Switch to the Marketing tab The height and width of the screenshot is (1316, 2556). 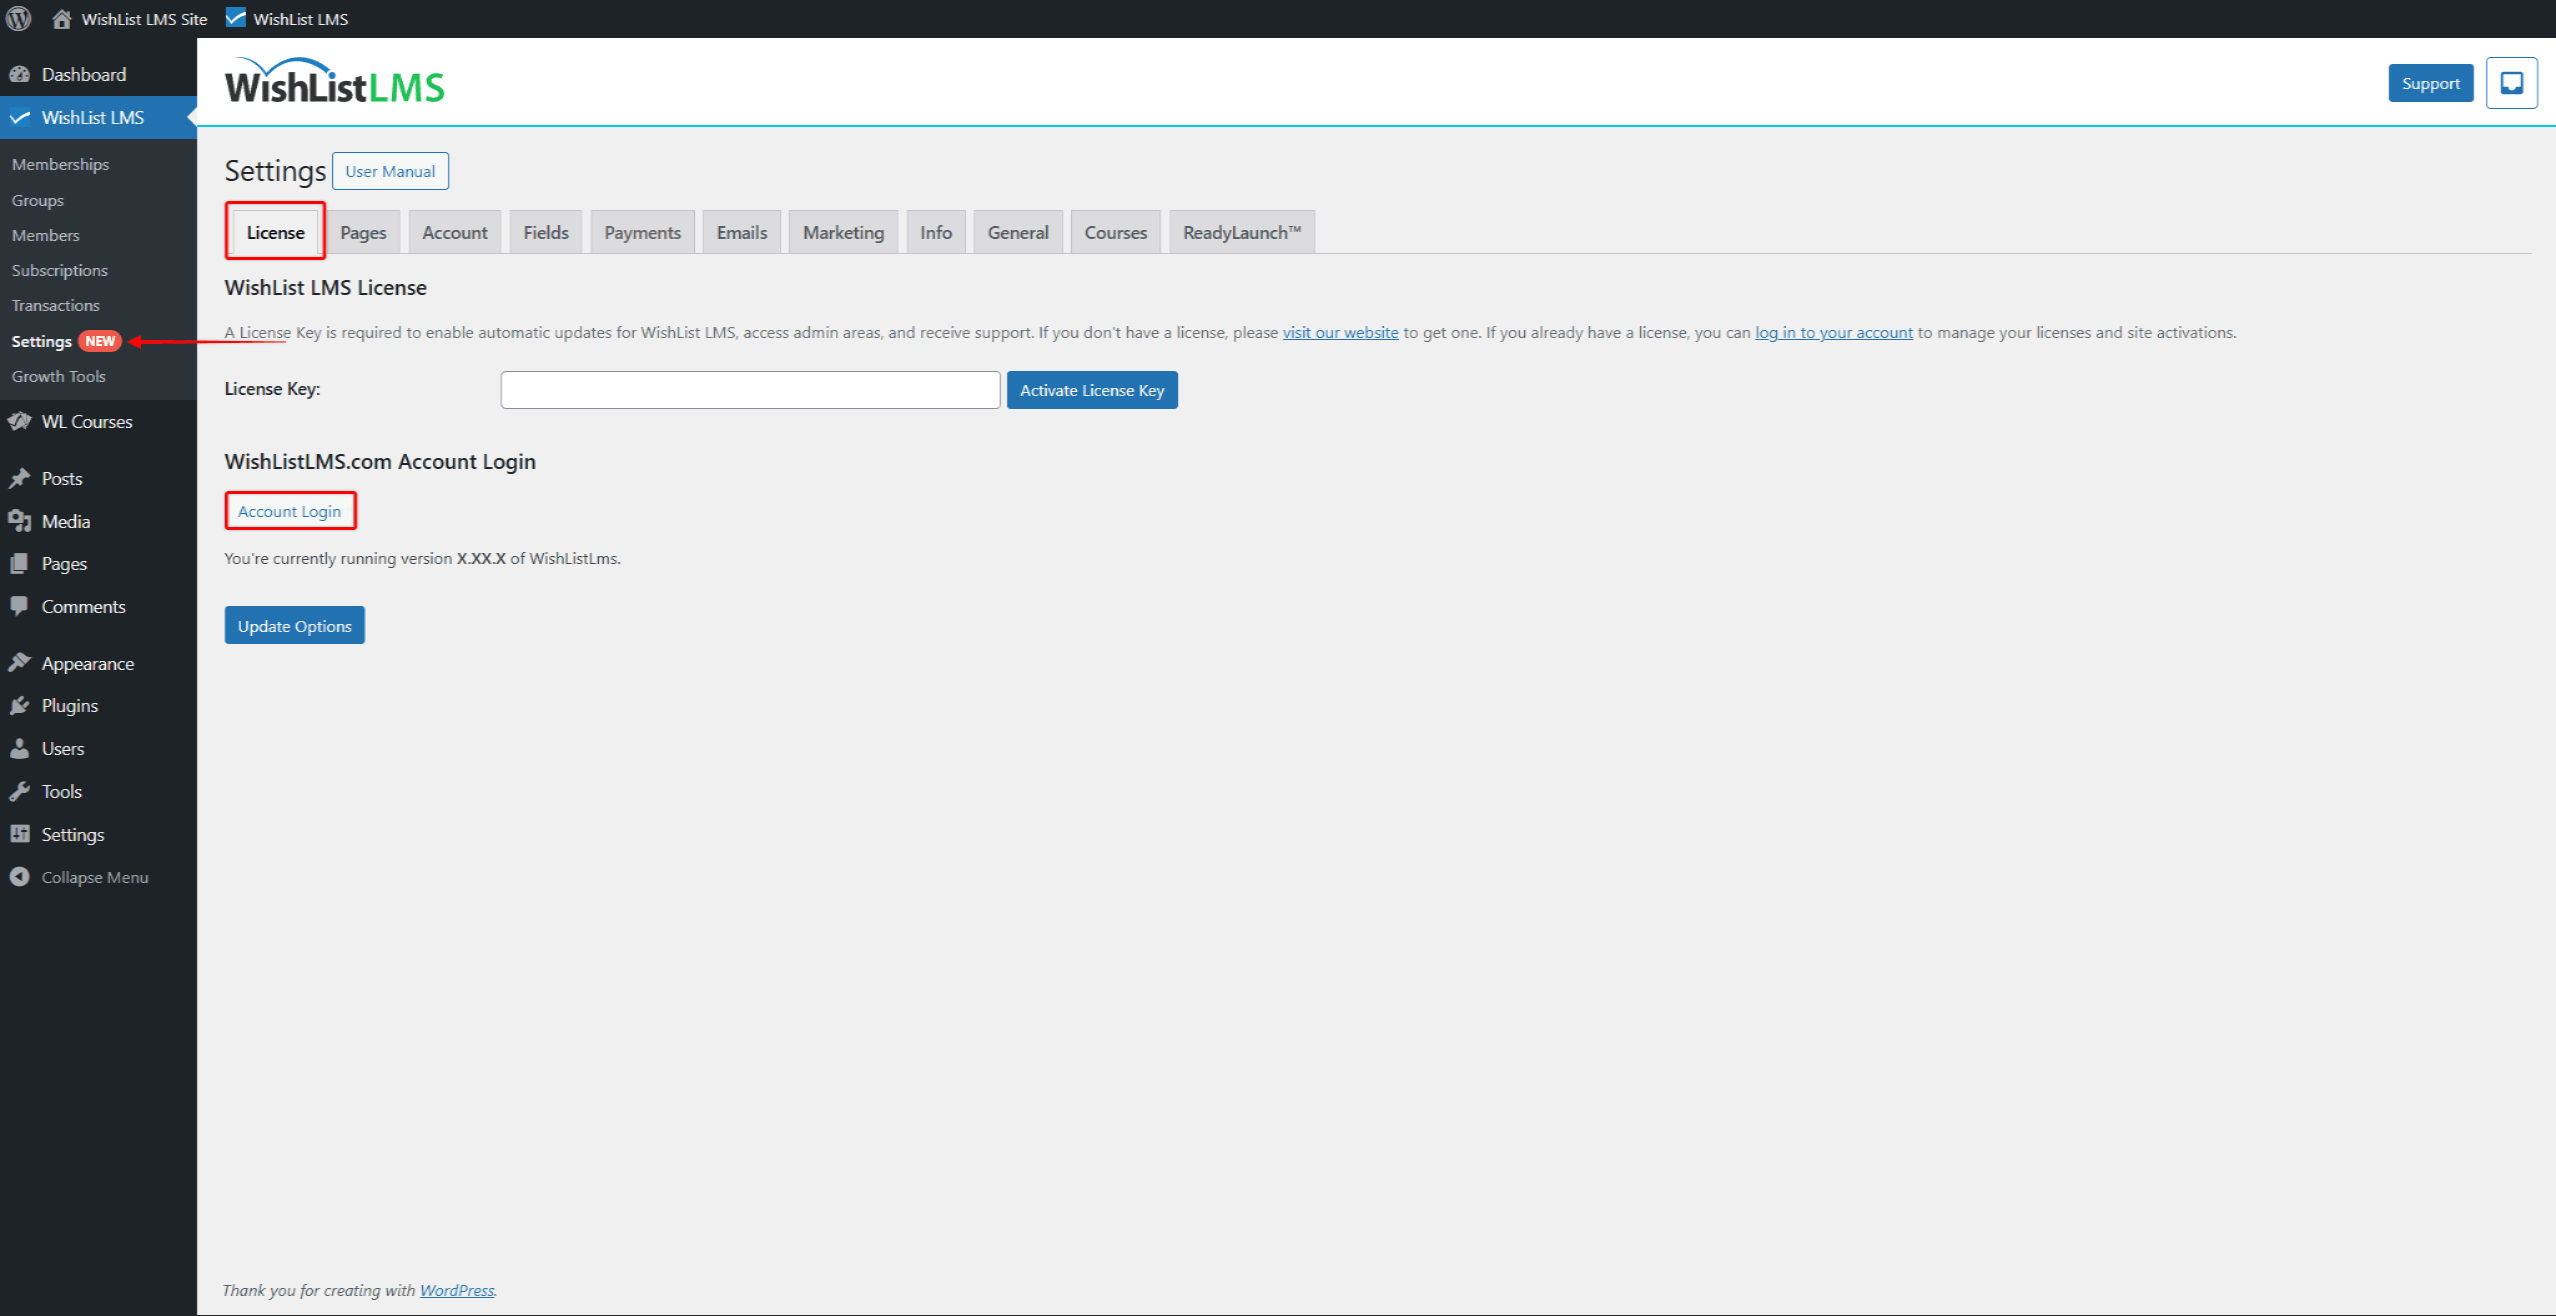pos(843,231)
